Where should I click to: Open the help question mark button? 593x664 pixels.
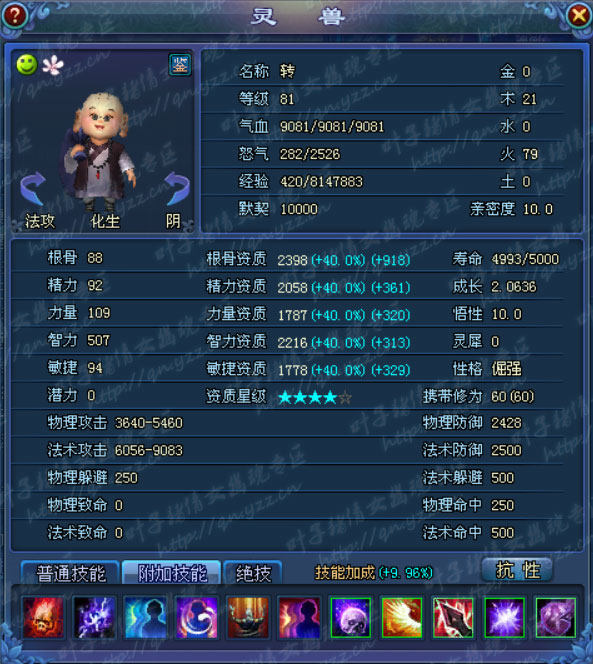14,15
